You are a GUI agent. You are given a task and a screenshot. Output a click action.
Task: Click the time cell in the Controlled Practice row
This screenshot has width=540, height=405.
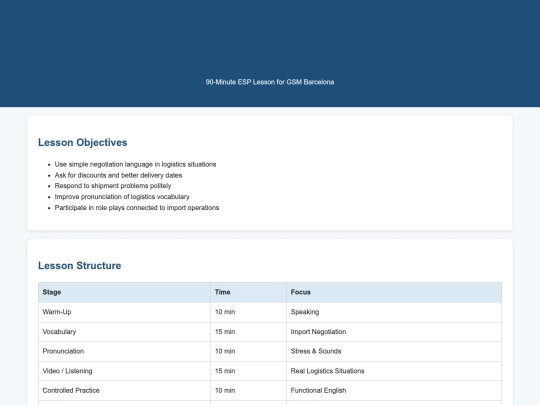click(248, 391)
